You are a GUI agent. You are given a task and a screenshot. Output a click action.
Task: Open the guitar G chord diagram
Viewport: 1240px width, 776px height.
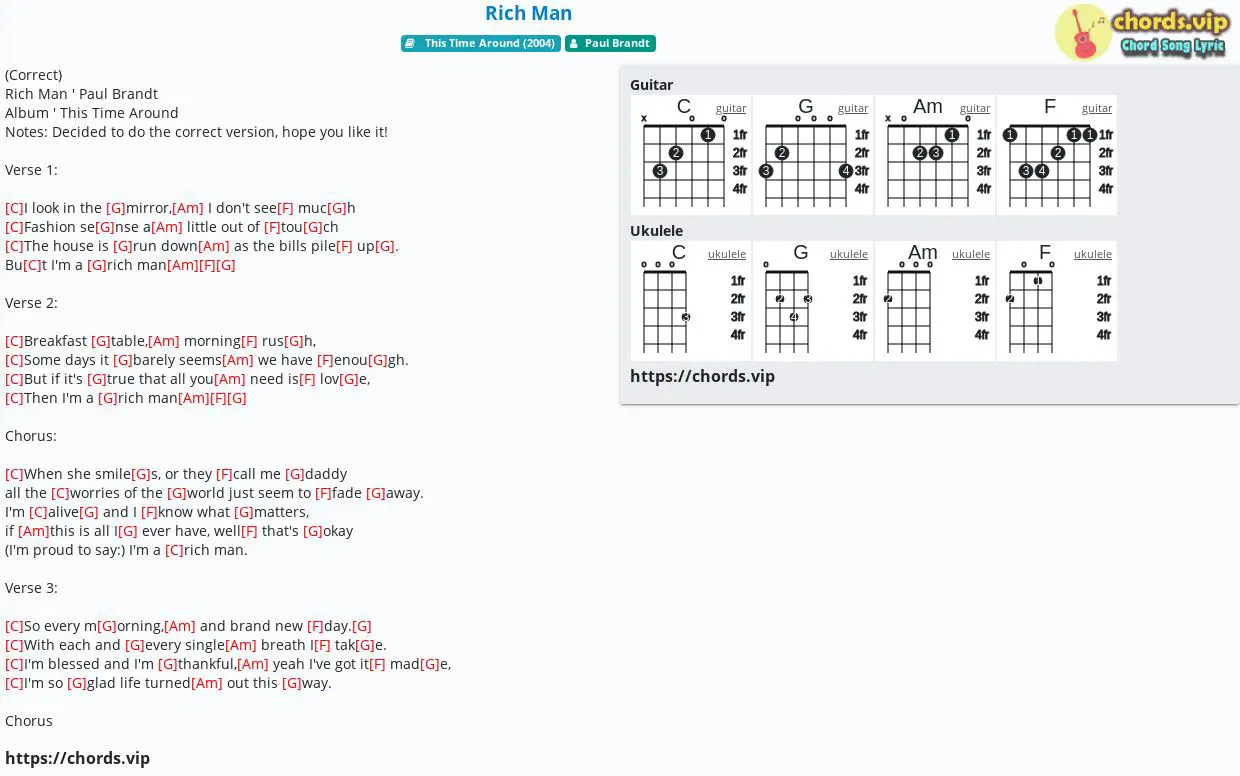813,155
